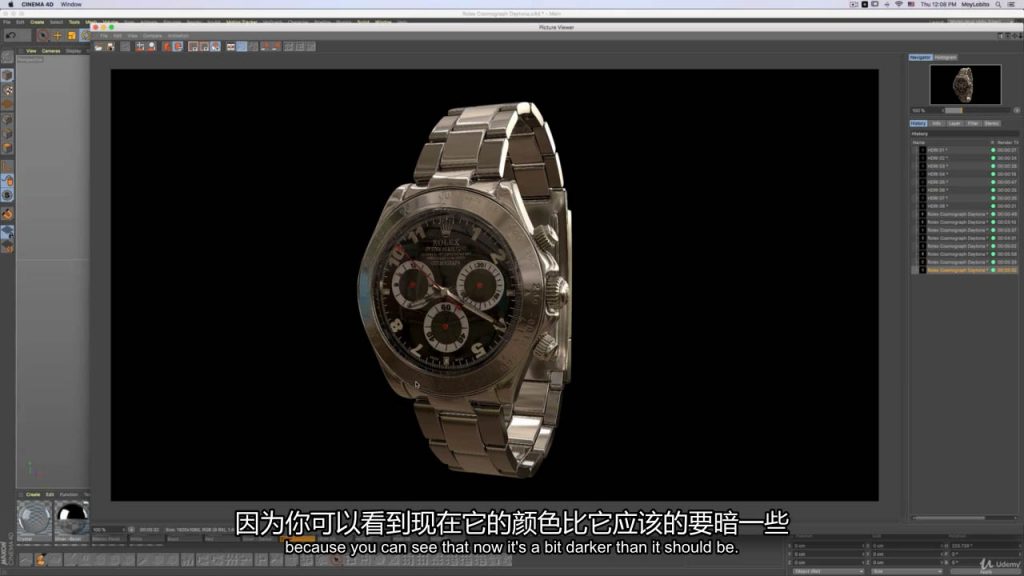Open the macOS Window menu
This screenshot has height=576, width=1024.
(x=71, y=4)
